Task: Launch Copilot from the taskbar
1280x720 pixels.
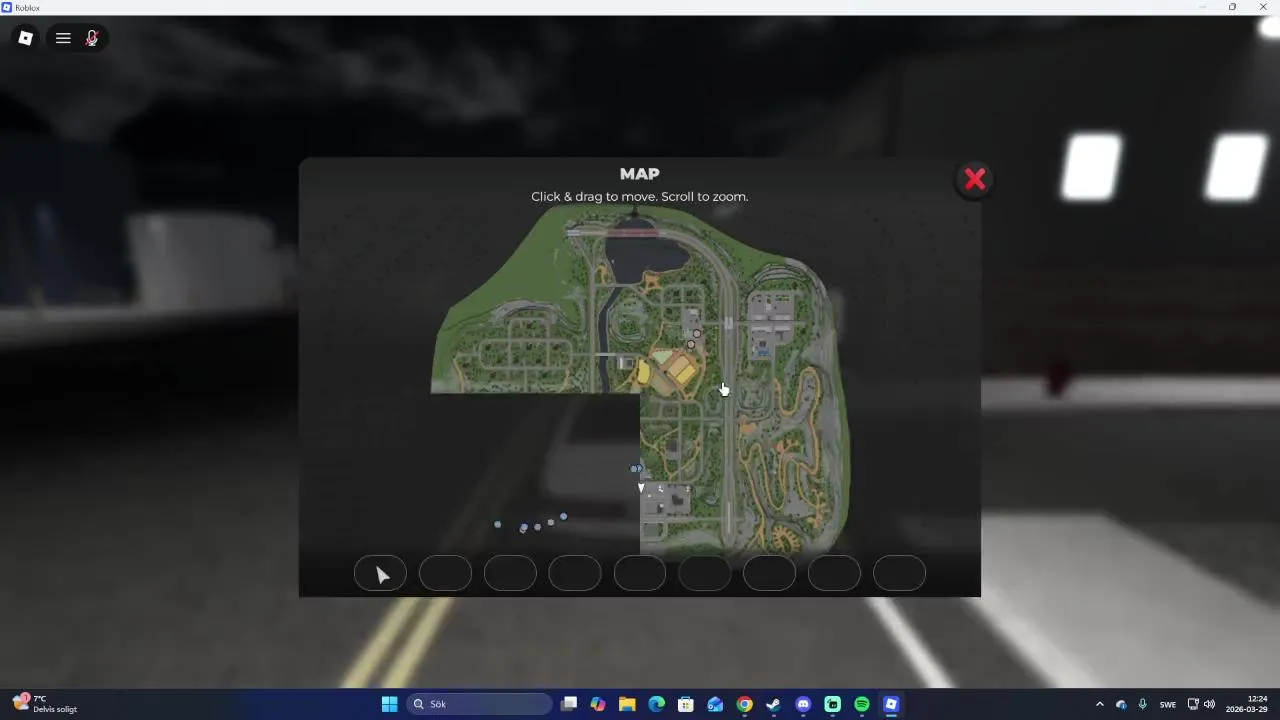Action: pos(598,704)
